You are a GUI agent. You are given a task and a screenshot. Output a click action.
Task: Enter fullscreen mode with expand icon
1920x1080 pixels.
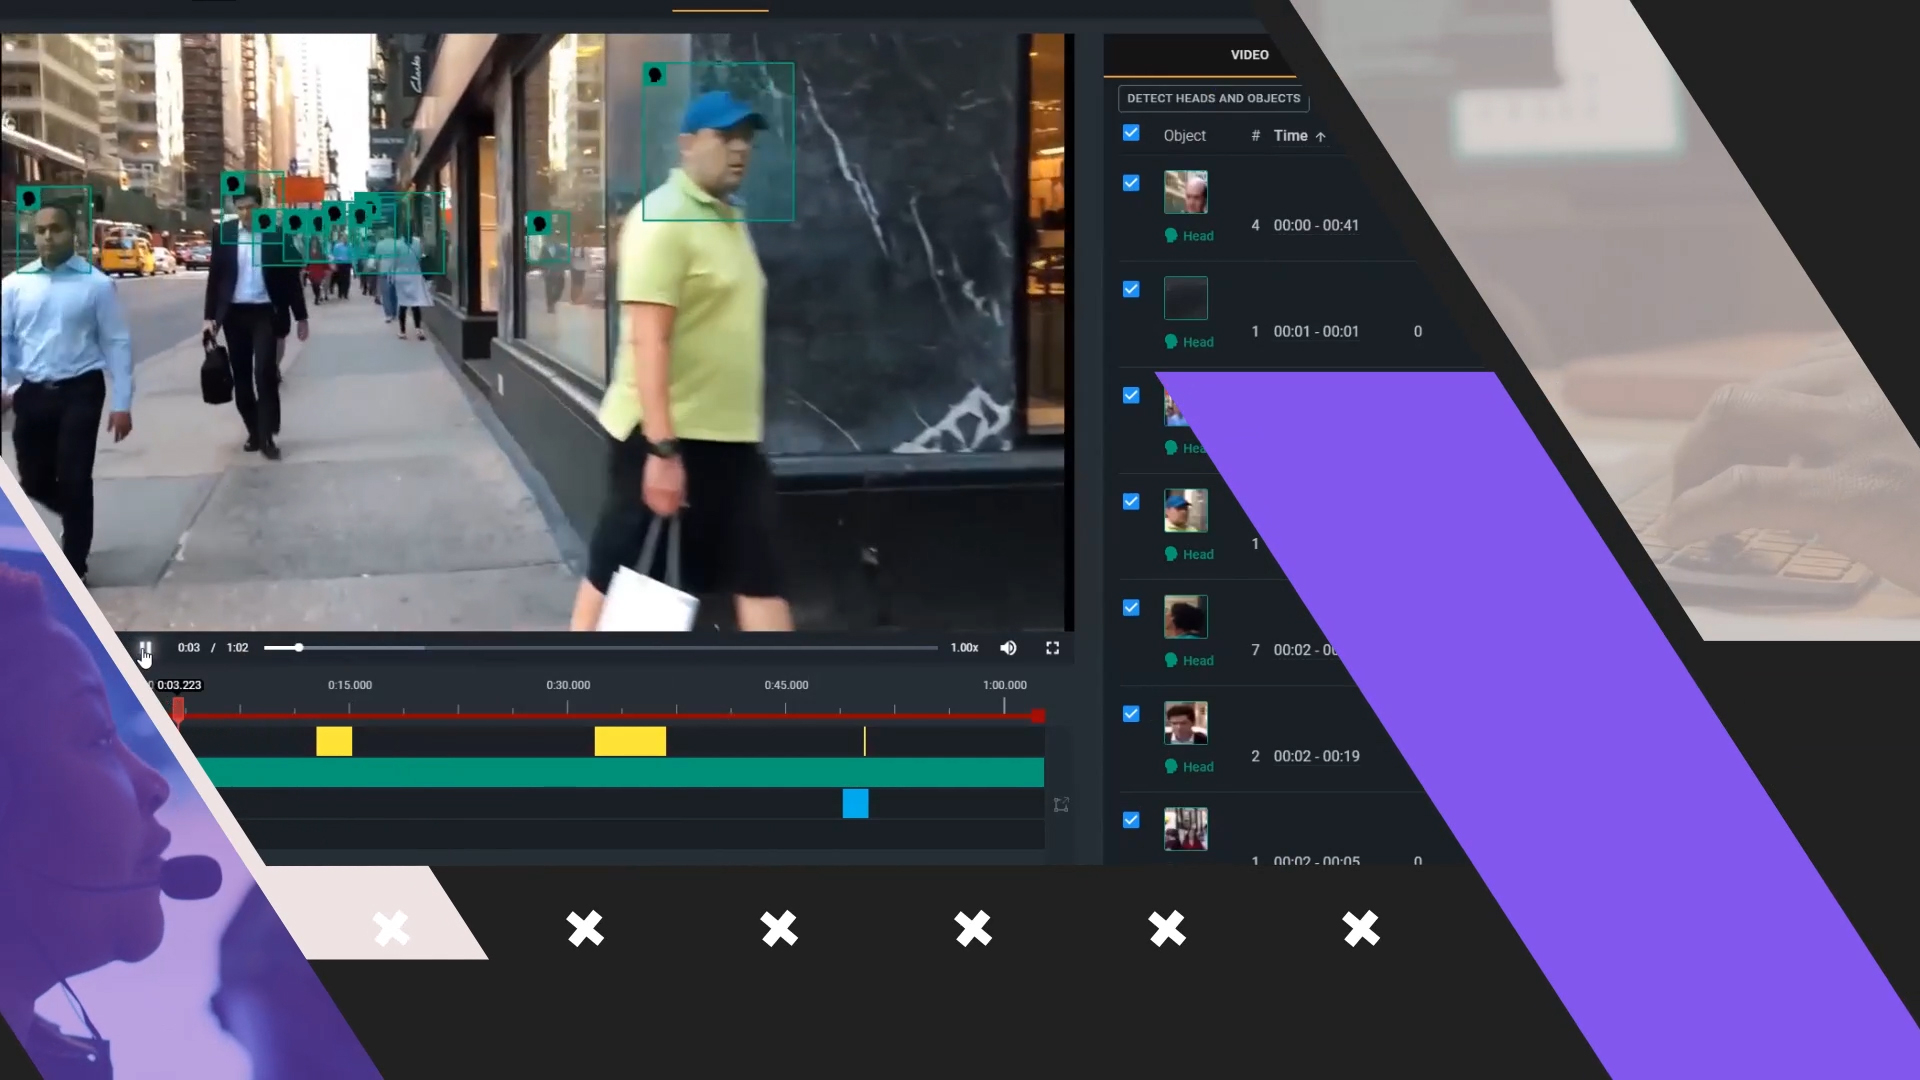[x=1052, y=648]
